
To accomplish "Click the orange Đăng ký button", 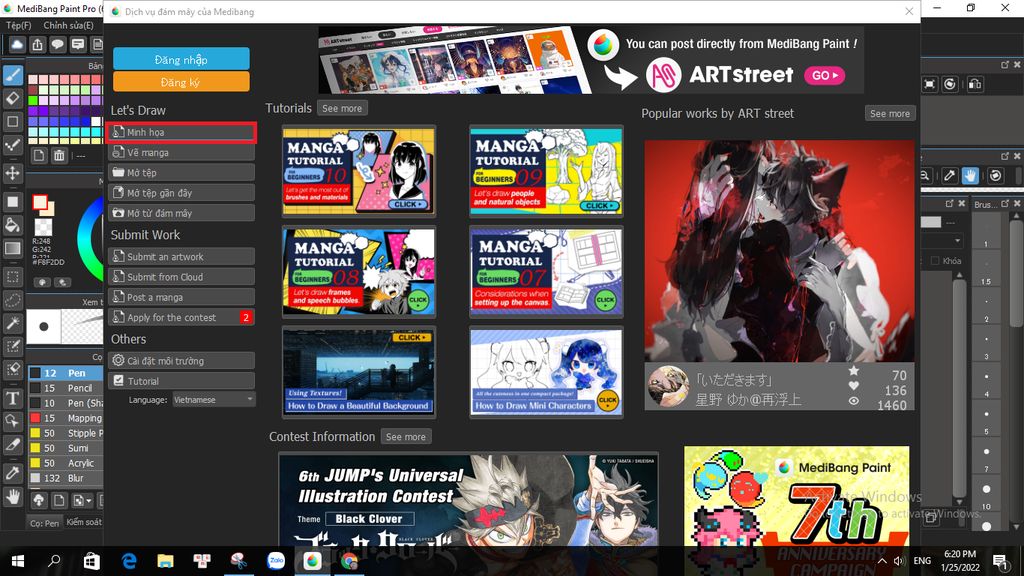I will (181, 82).
